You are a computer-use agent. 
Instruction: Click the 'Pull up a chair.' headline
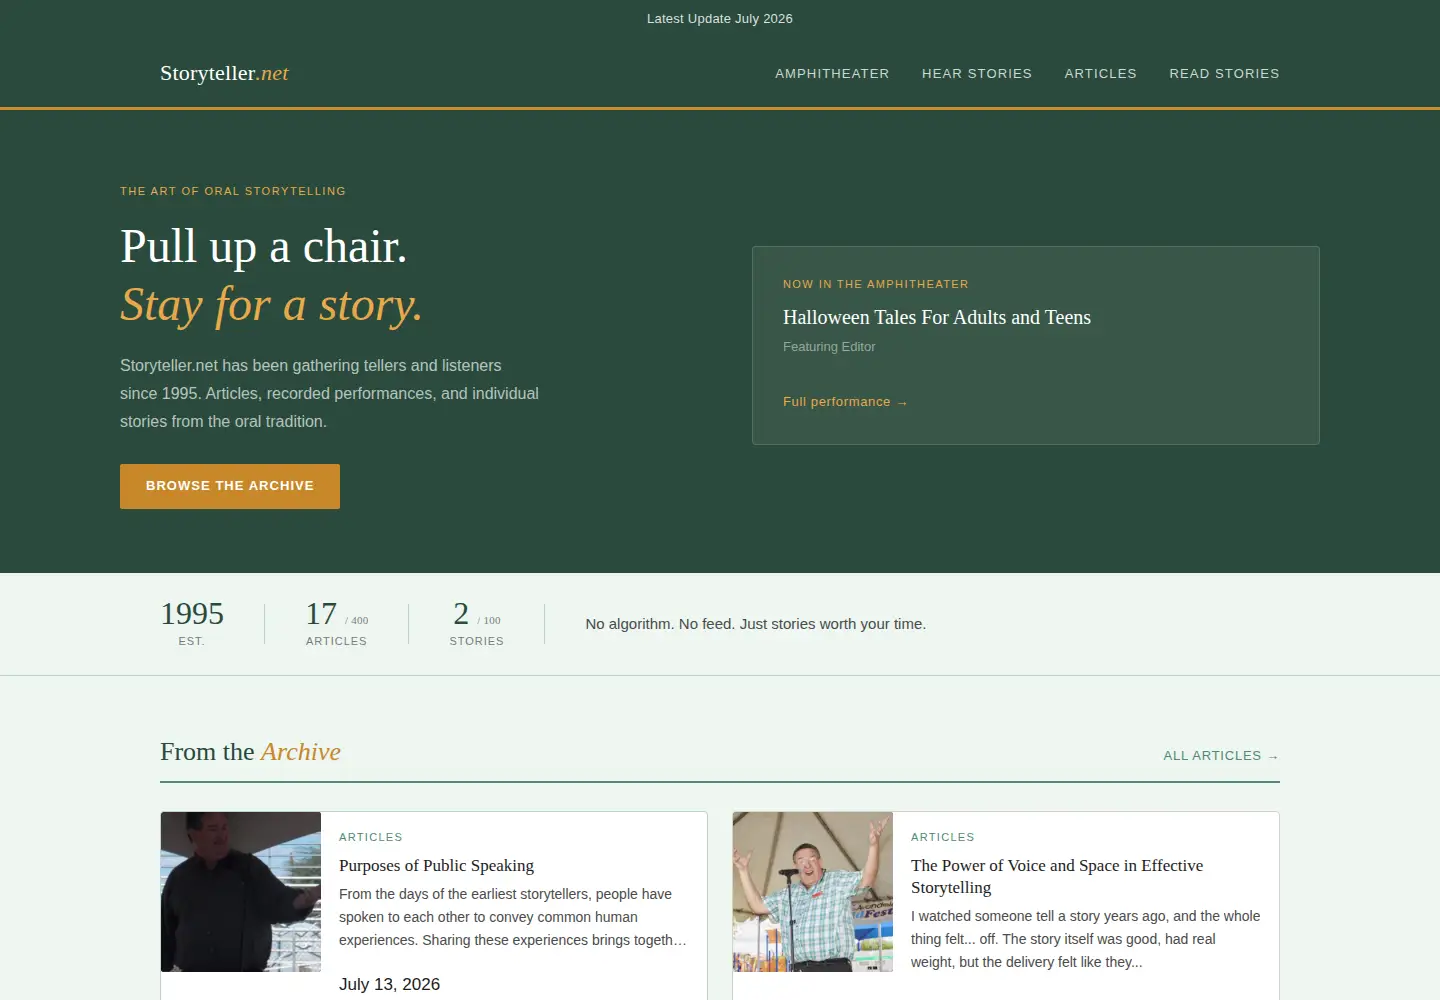coord(264,246)
